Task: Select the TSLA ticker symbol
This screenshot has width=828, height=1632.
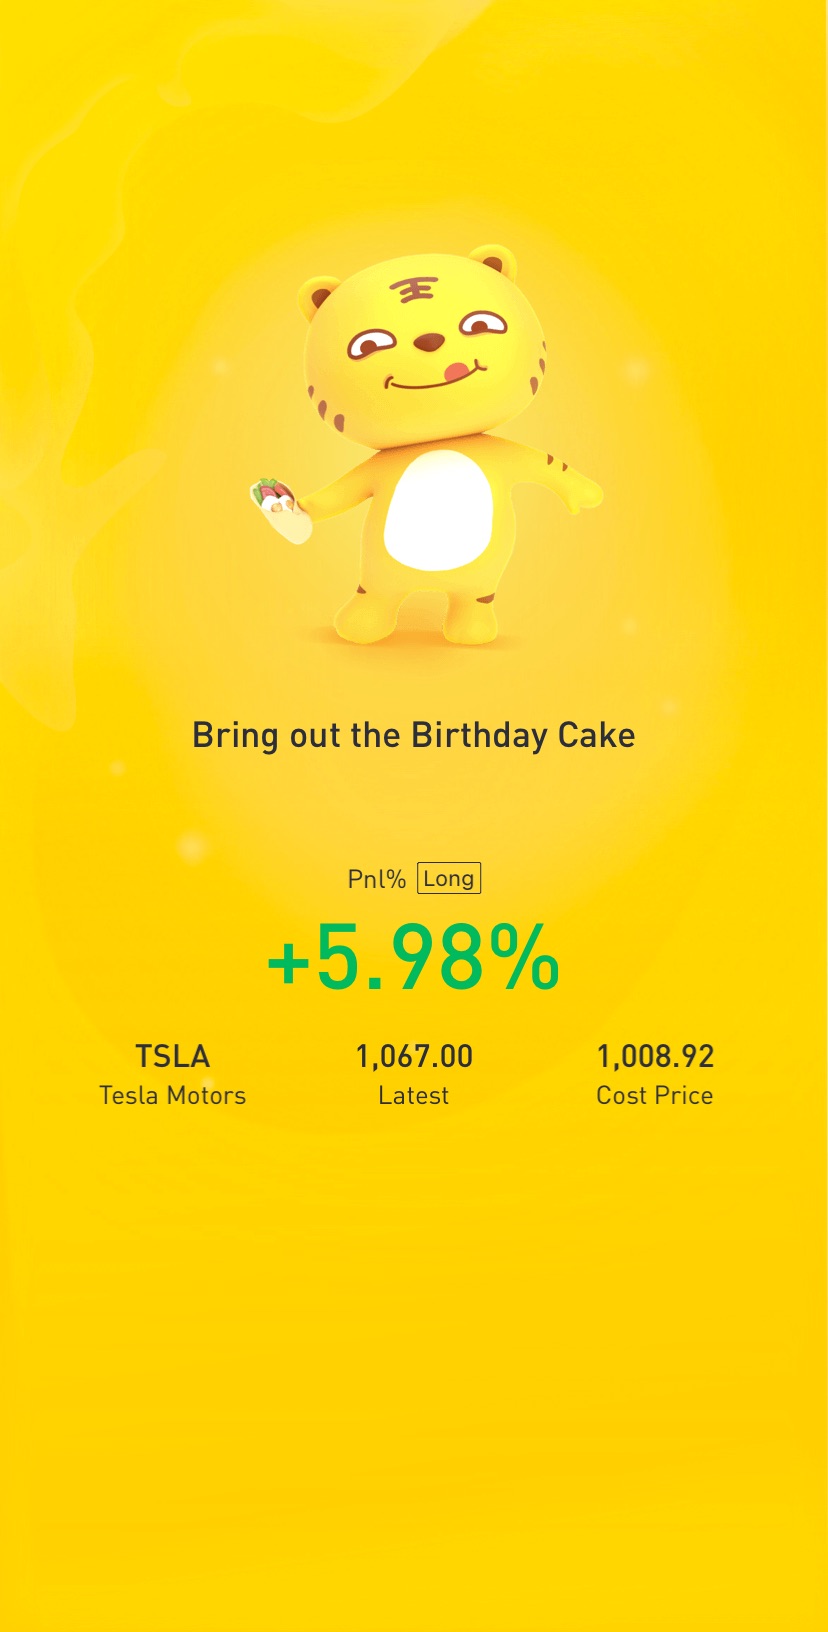Action: [172, 1056]
